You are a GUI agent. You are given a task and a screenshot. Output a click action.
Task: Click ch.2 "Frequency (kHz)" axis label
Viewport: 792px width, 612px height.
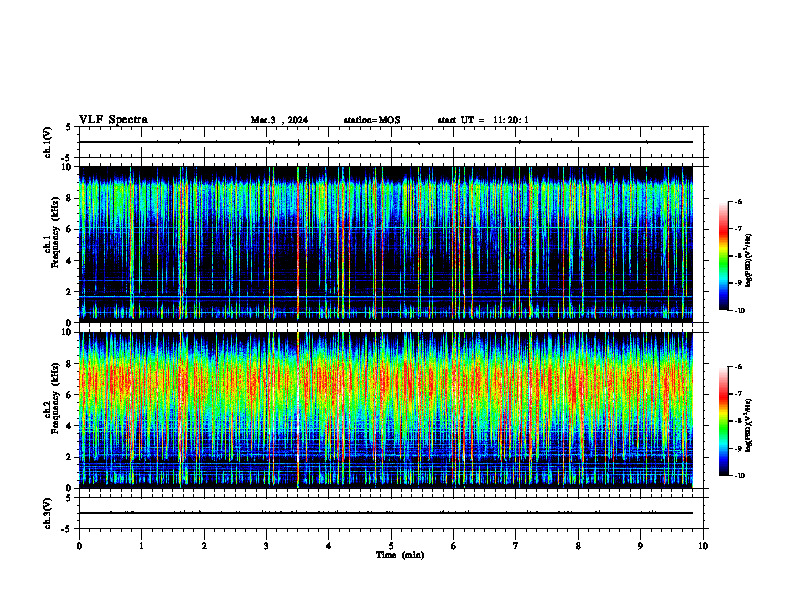(55, 398)
